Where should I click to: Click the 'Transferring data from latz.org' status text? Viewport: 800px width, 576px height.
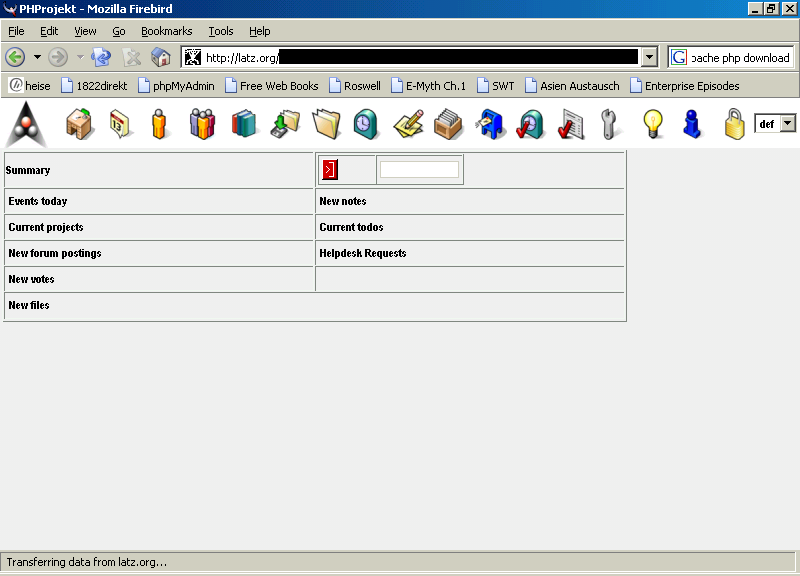[87, 562]
